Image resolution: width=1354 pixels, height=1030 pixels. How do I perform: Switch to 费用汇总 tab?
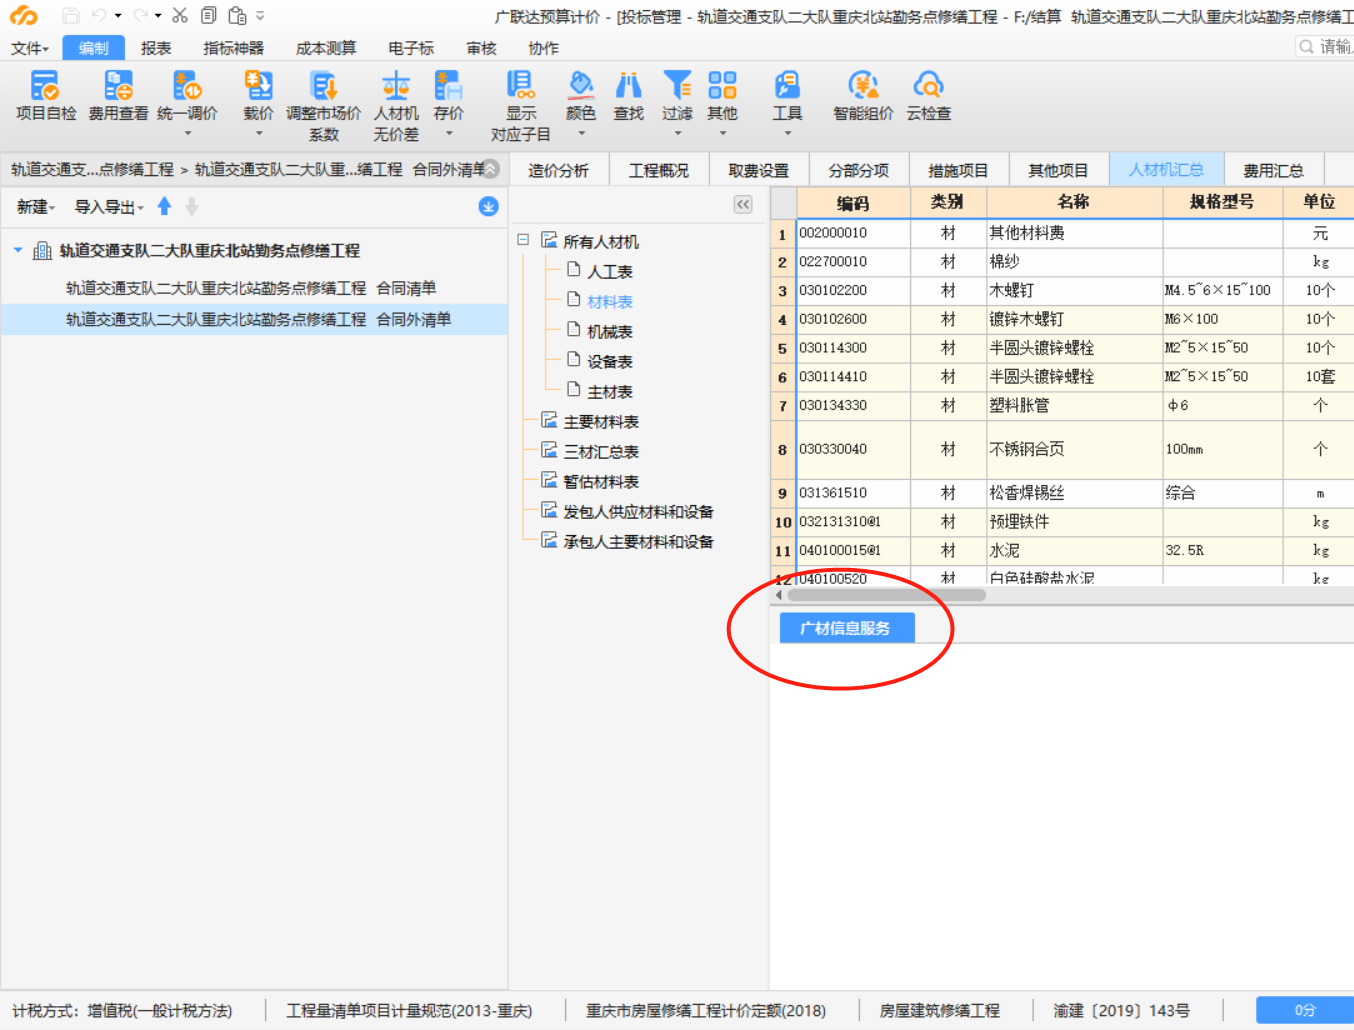click(1273, 170)
